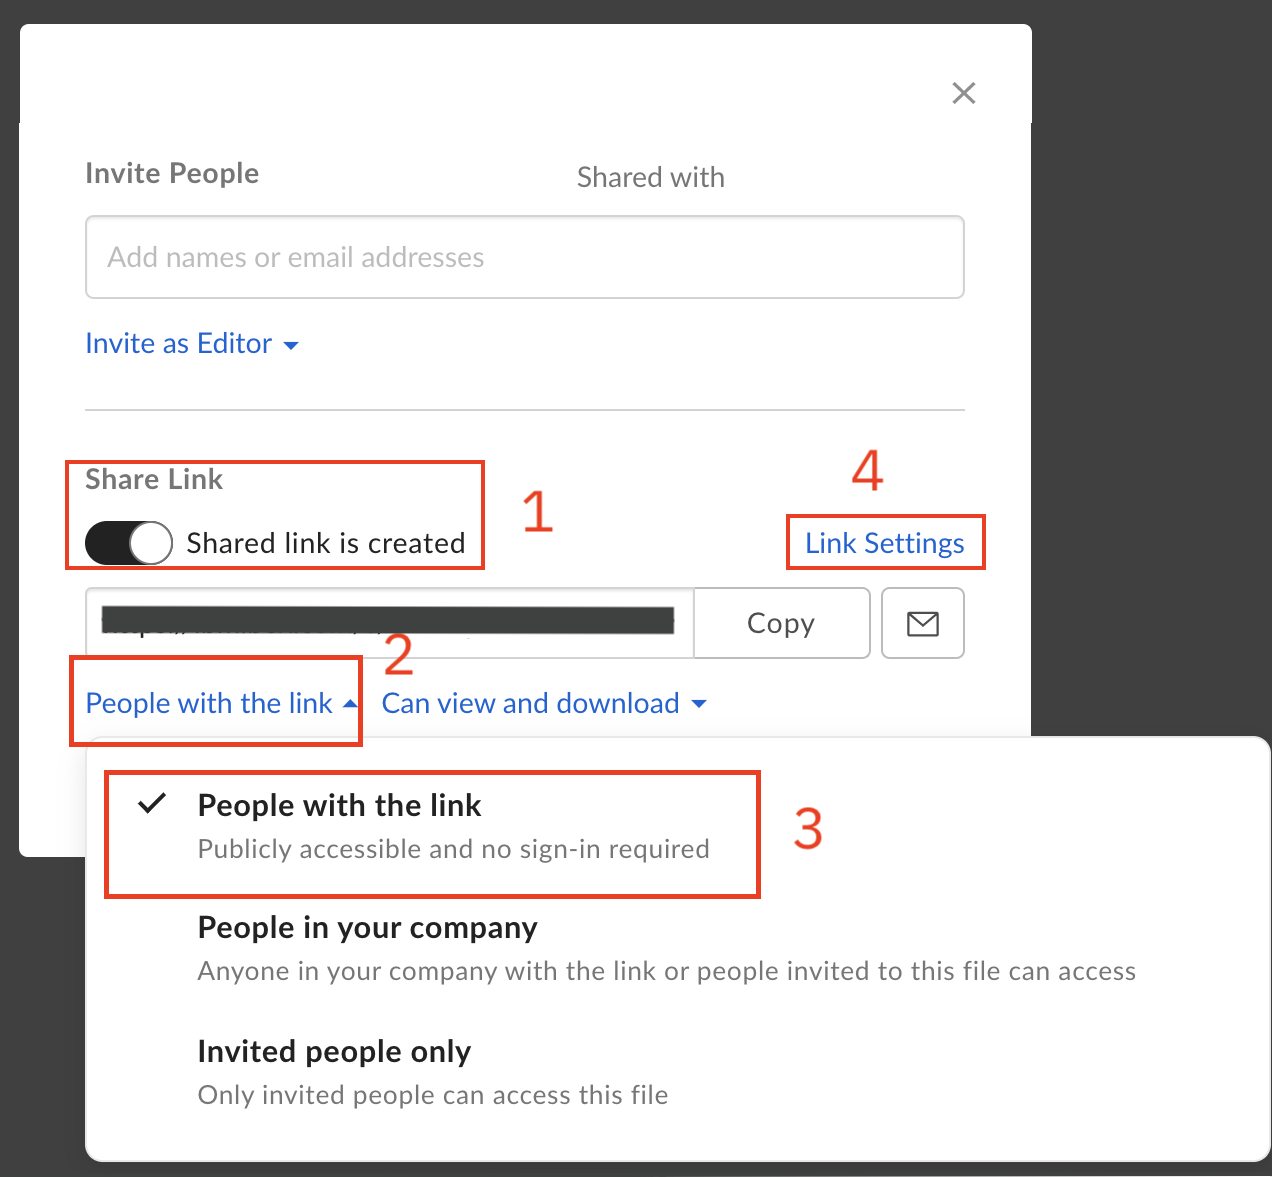Select the People in your company option
The image size is (1272, 1177).
click(x=367, y=928)
